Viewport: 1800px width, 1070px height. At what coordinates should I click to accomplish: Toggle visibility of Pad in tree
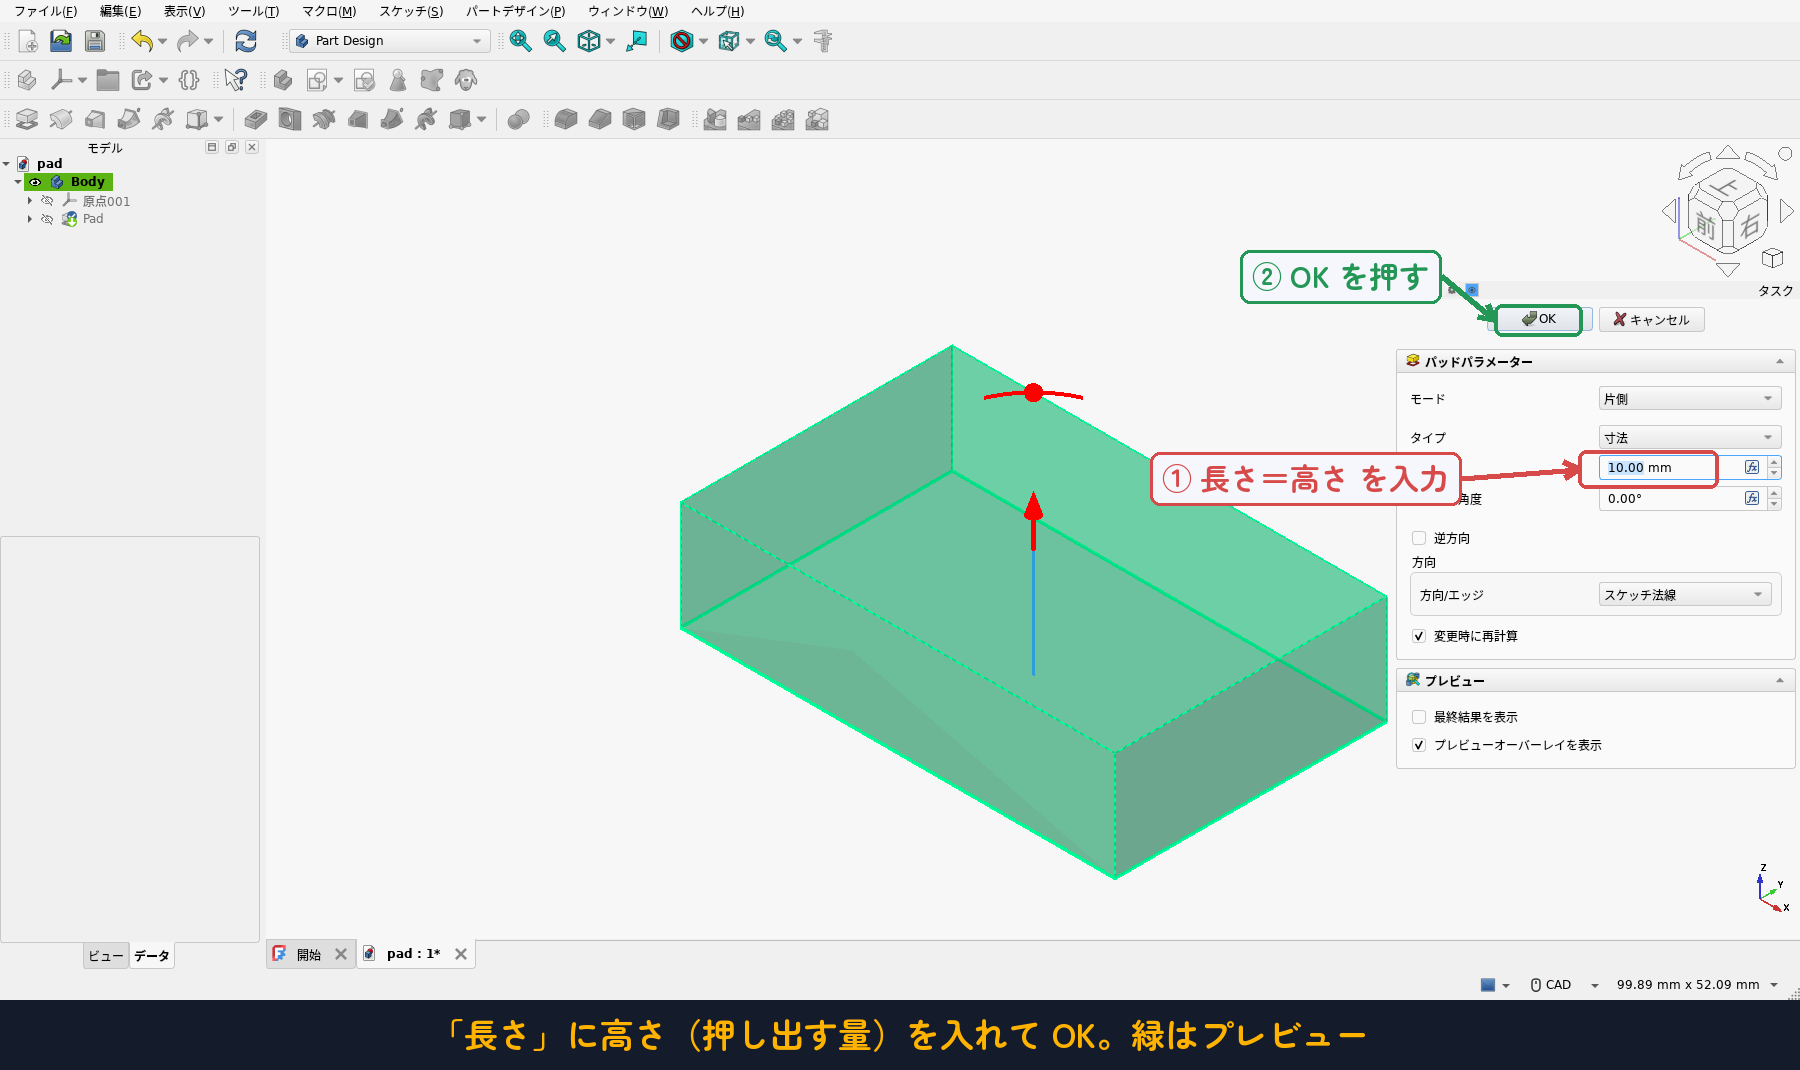point(47,219)
